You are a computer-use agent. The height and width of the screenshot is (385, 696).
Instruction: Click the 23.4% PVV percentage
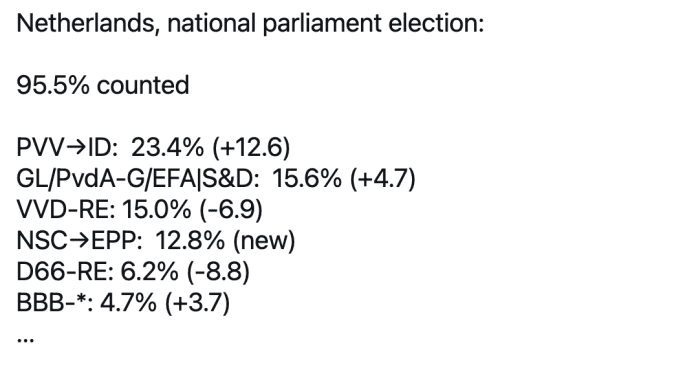point(167,147)
